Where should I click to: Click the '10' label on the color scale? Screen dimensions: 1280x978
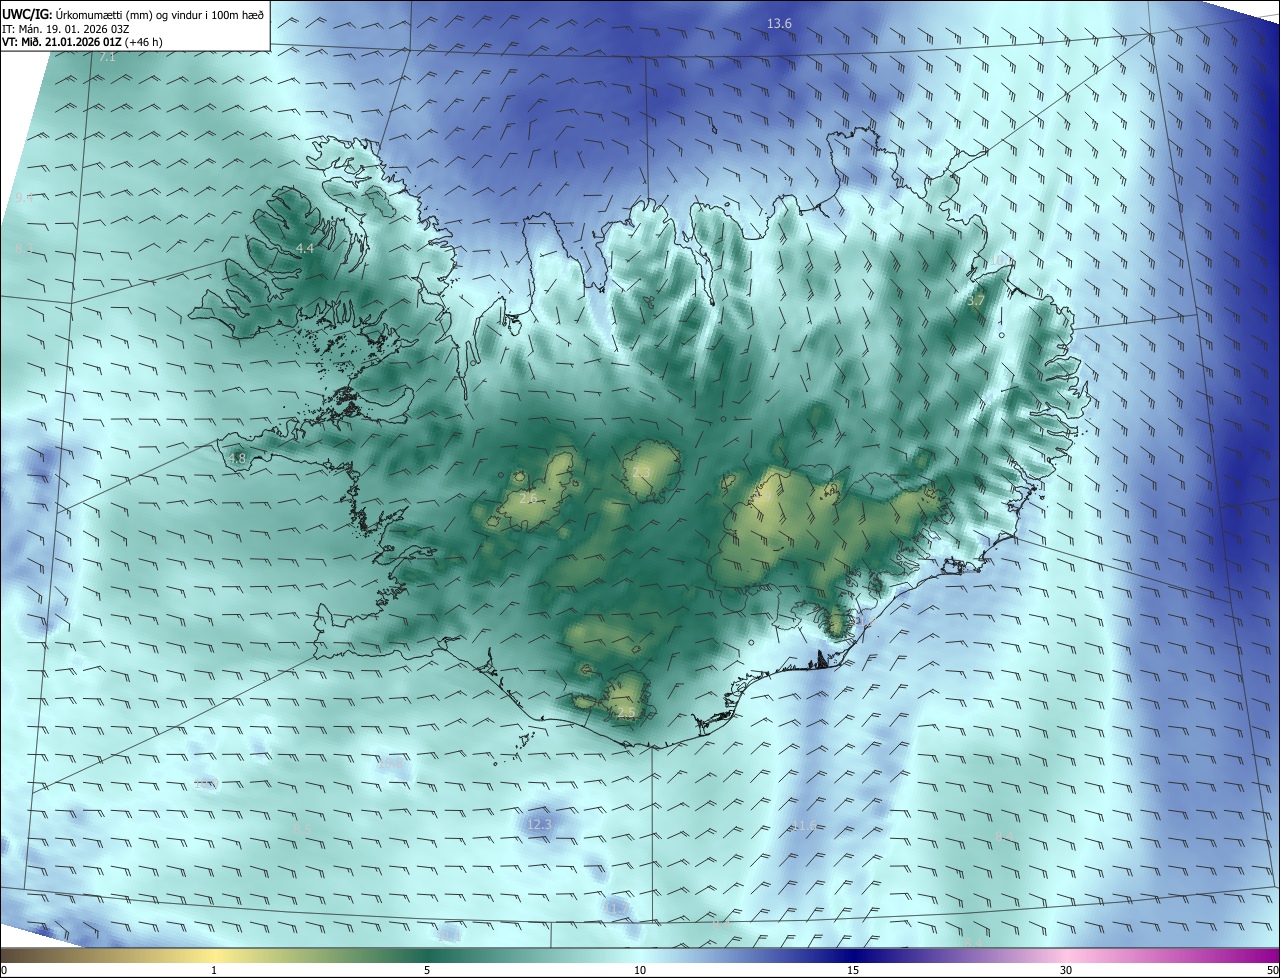[640, 970]
